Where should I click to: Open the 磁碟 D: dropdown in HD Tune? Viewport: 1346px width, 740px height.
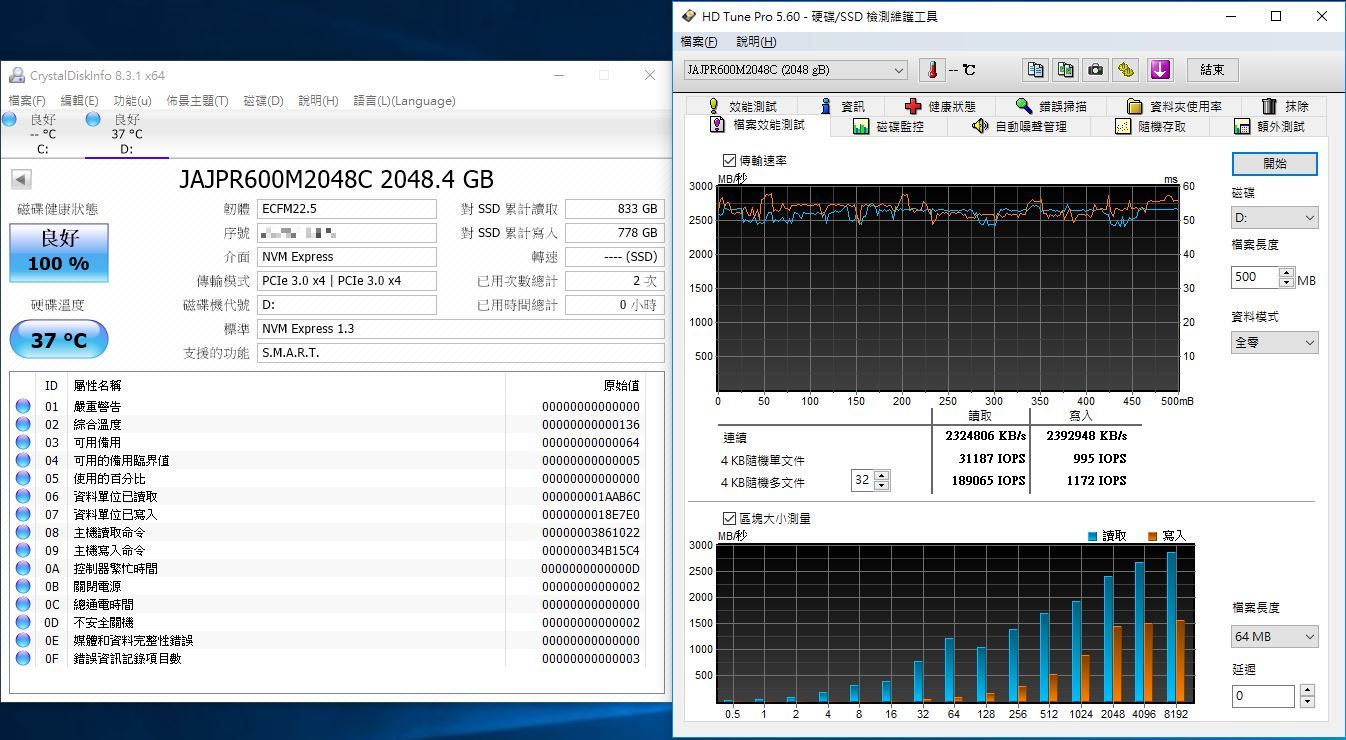(x=1275, y=218)
